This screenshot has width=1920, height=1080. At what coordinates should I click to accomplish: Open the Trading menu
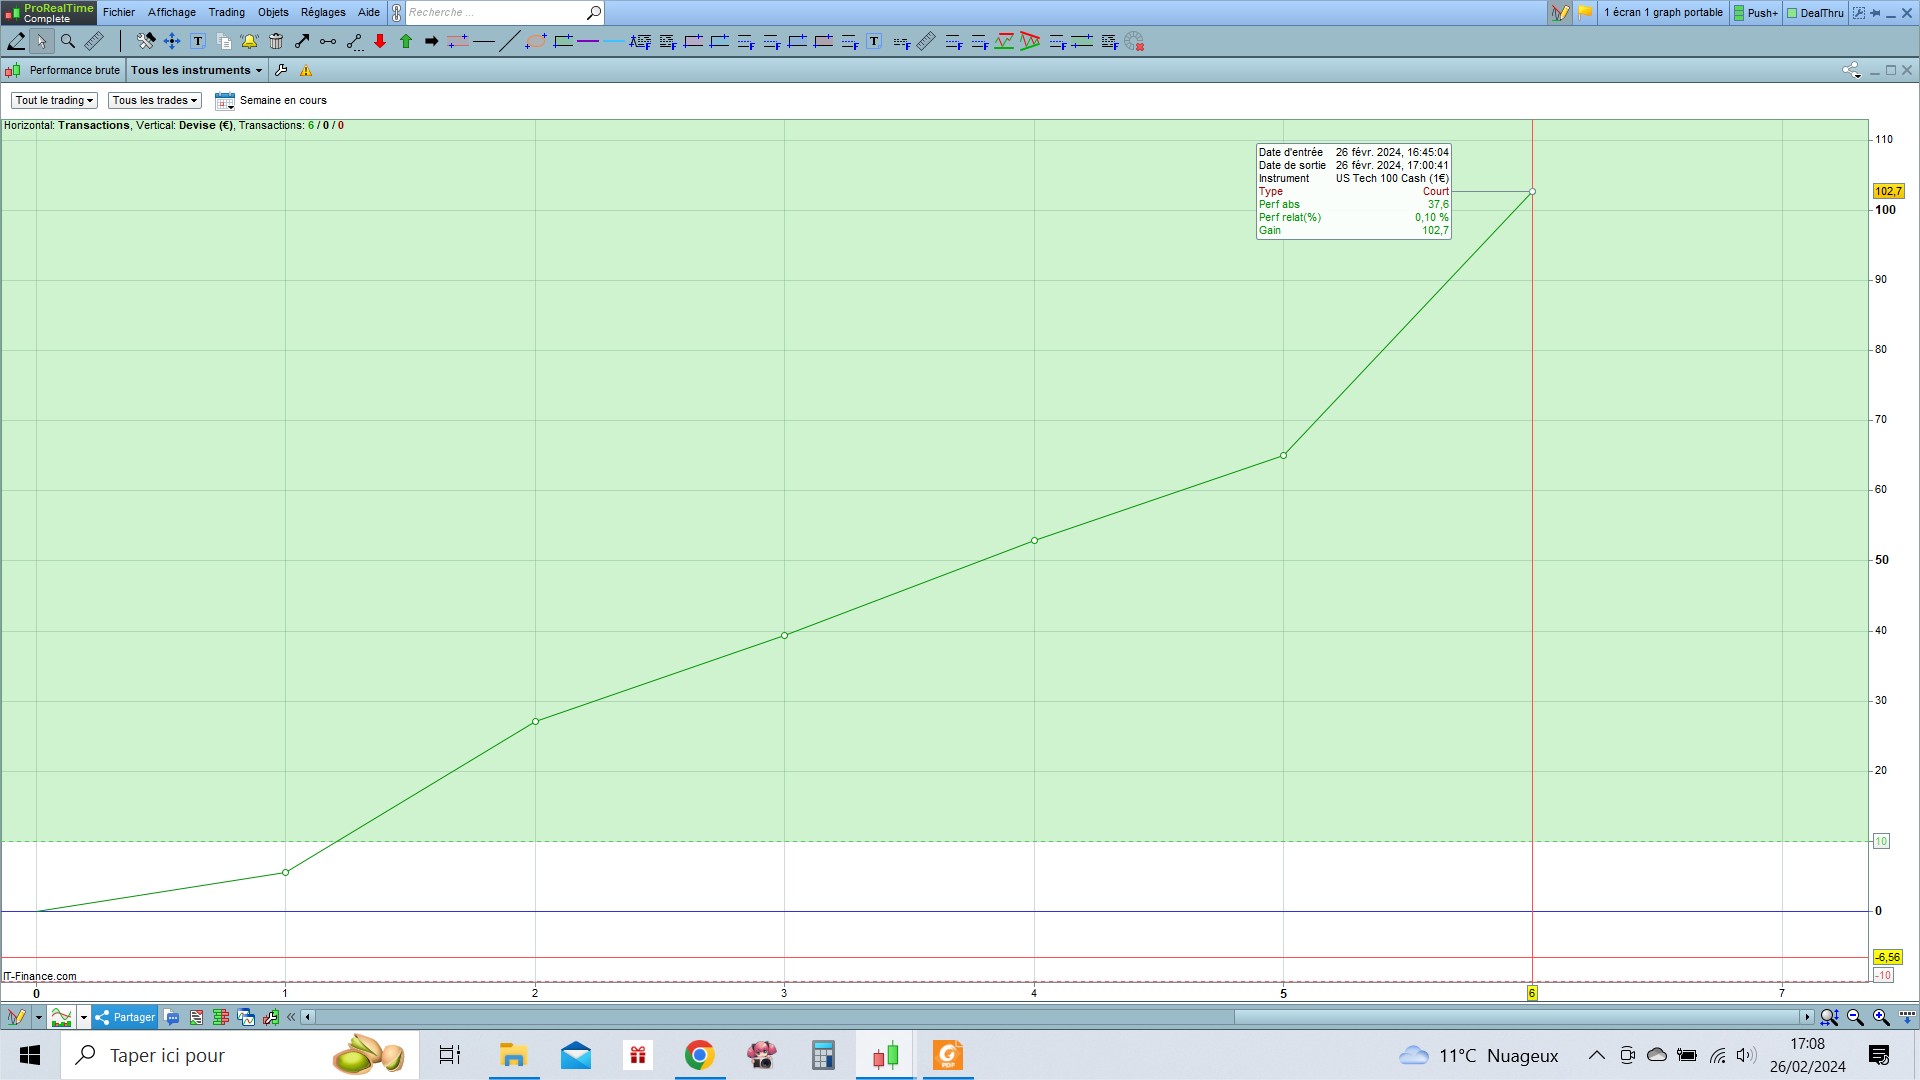[226, 12]
